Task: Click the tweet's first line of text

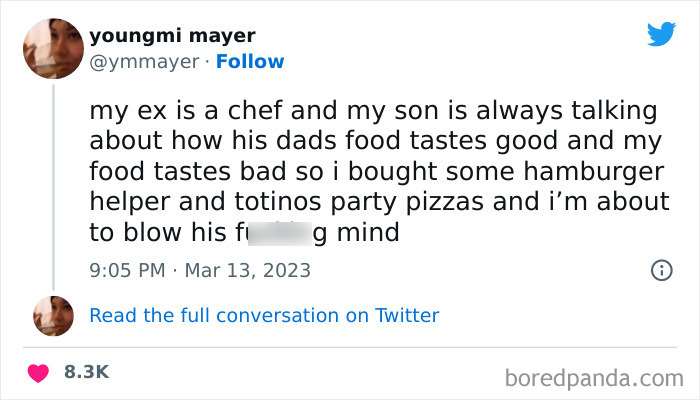Action: (x=371, y=108)
